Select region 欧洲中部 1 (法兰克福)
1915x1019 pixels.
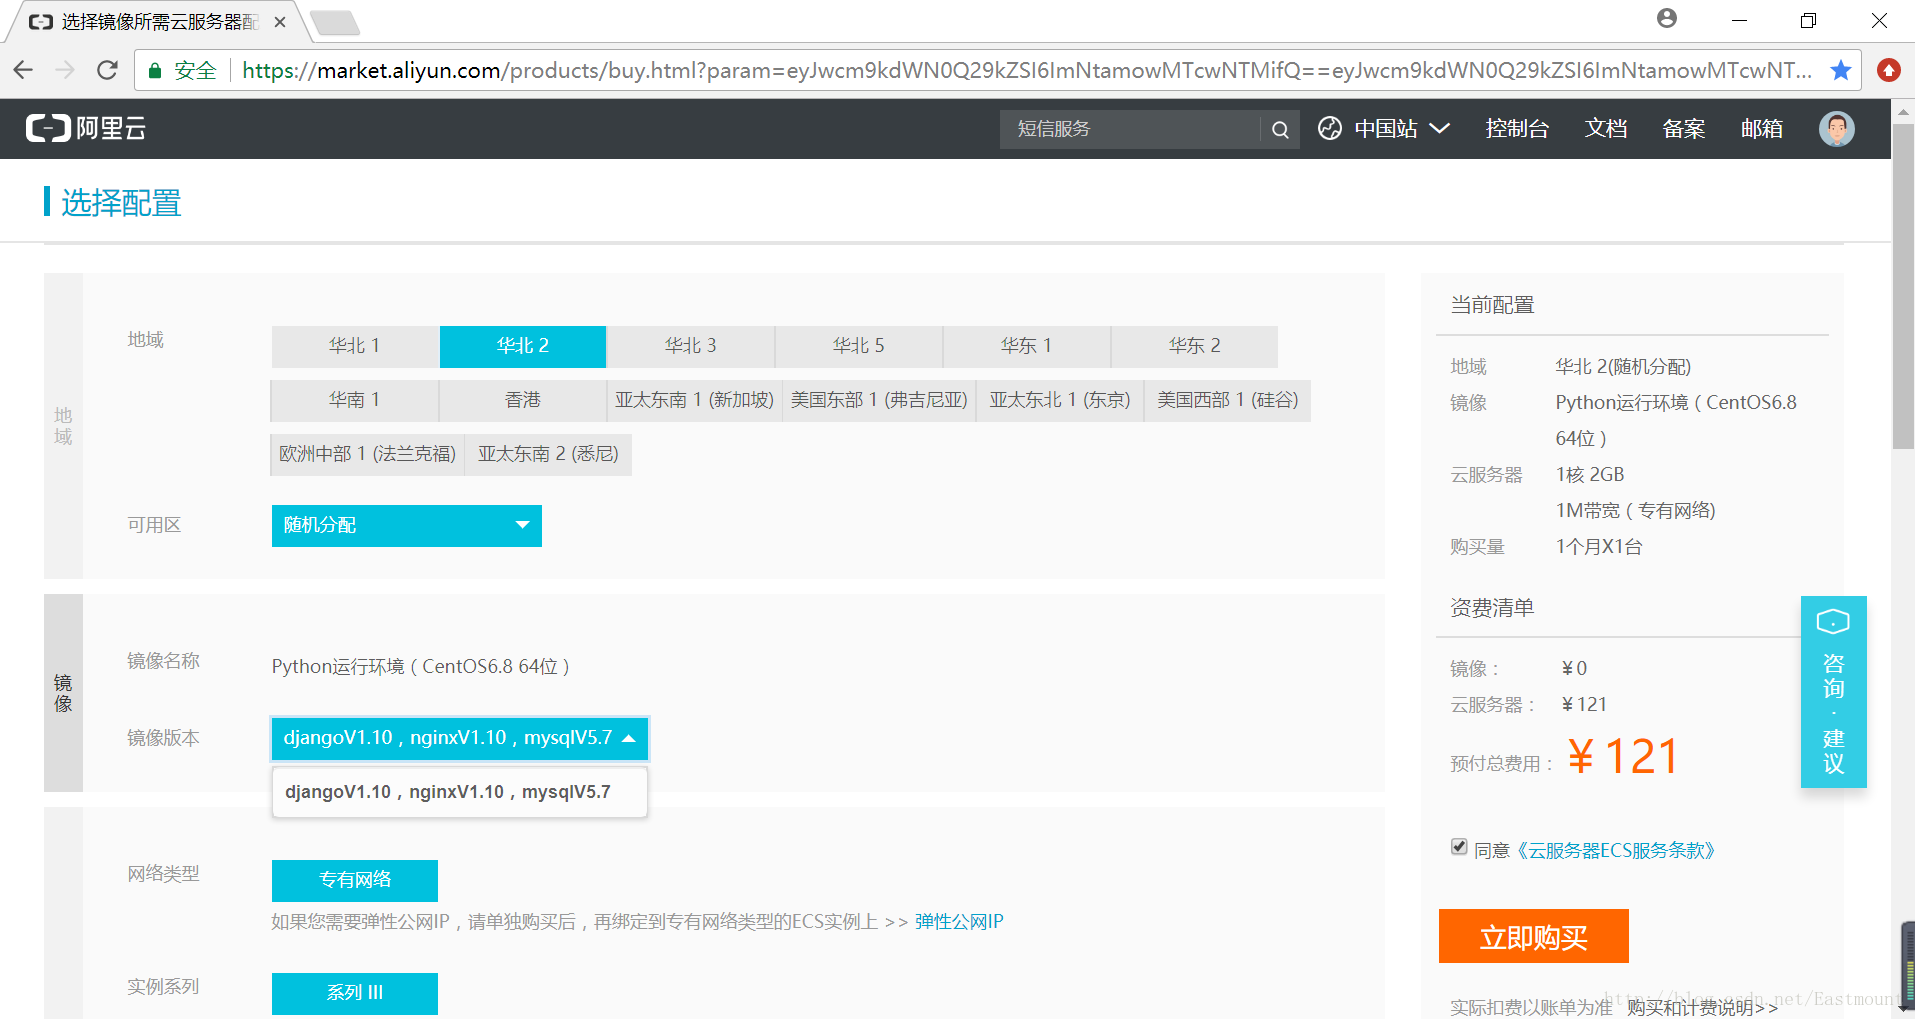pyautogui.click(x=368, y=454)
